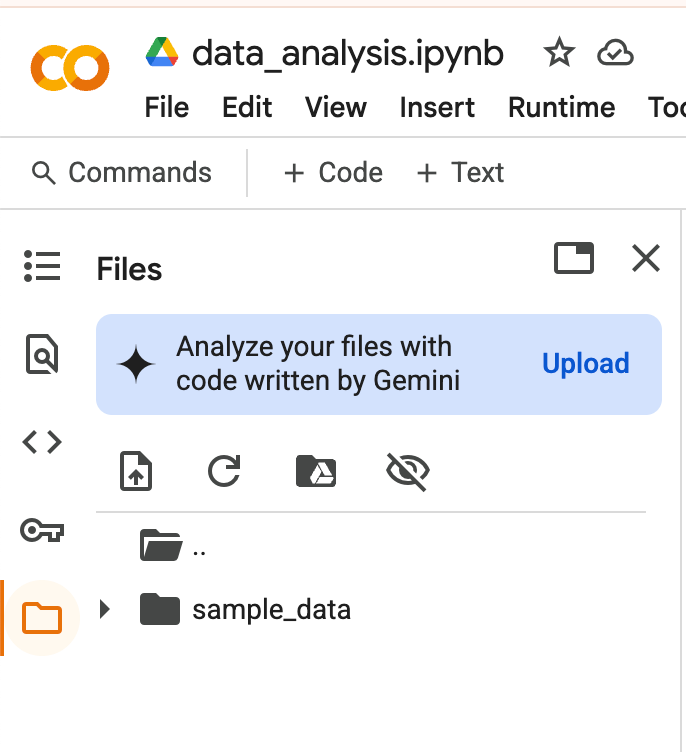
Task: Expand the sample_data folder arrow
Action: click(105, 609)
